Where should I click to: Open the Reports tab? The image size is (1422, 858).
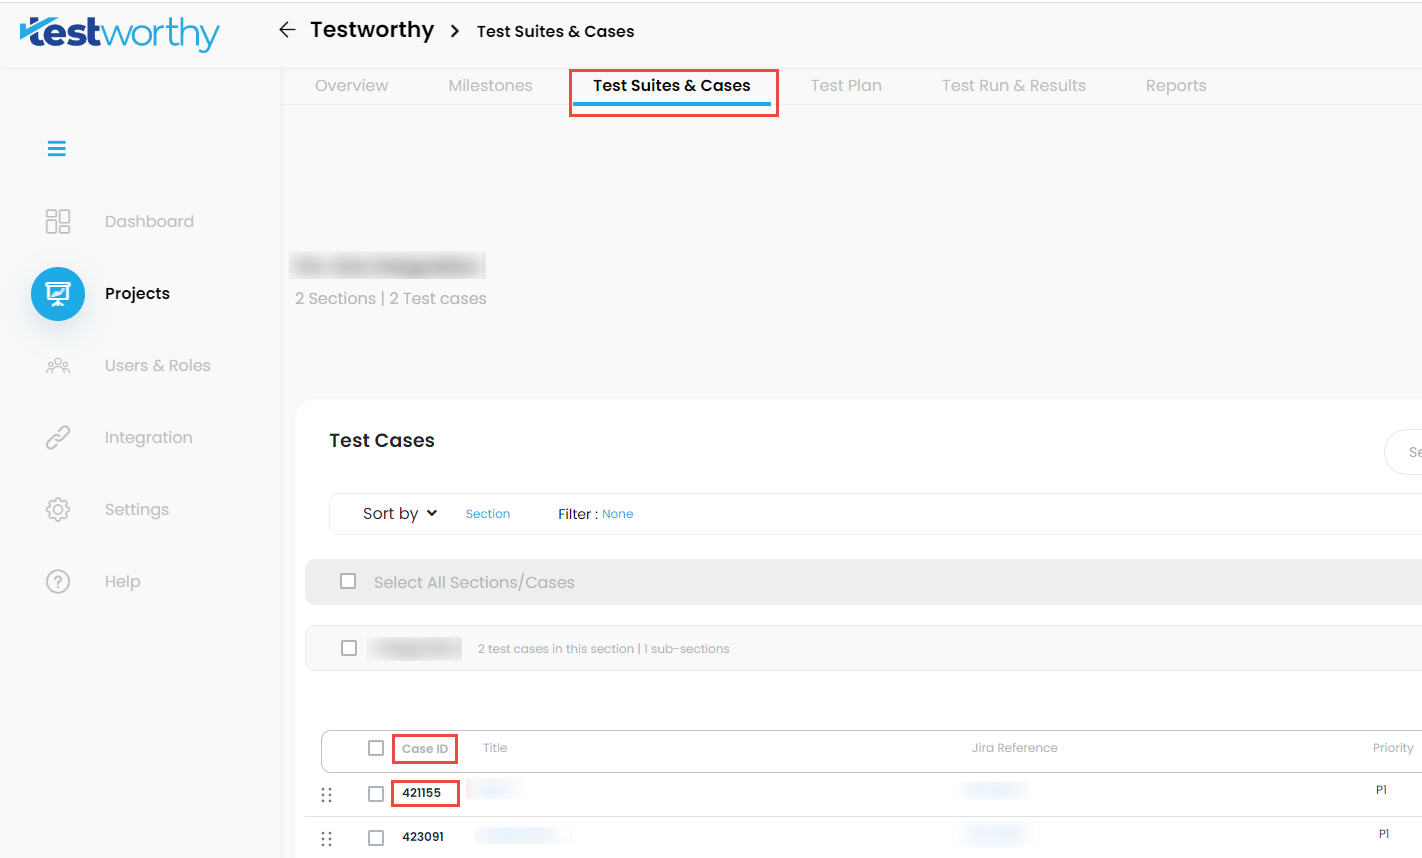pos(1175,85)
